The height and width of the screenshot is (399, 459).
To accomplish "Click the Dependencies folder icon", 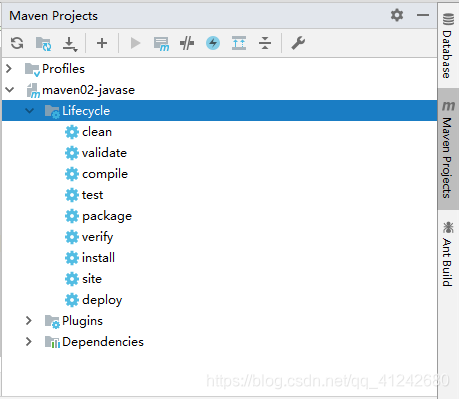I will click(52, 342).
